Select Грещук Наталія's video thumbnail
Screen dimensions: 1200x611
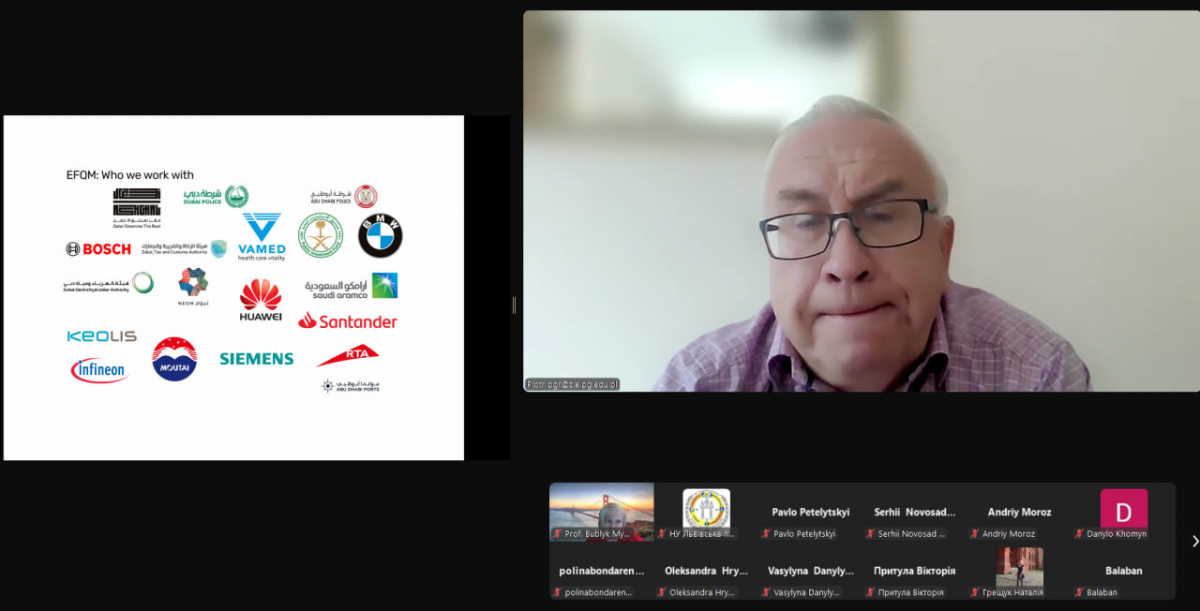pyautogui.click(x=1019, y=566)
